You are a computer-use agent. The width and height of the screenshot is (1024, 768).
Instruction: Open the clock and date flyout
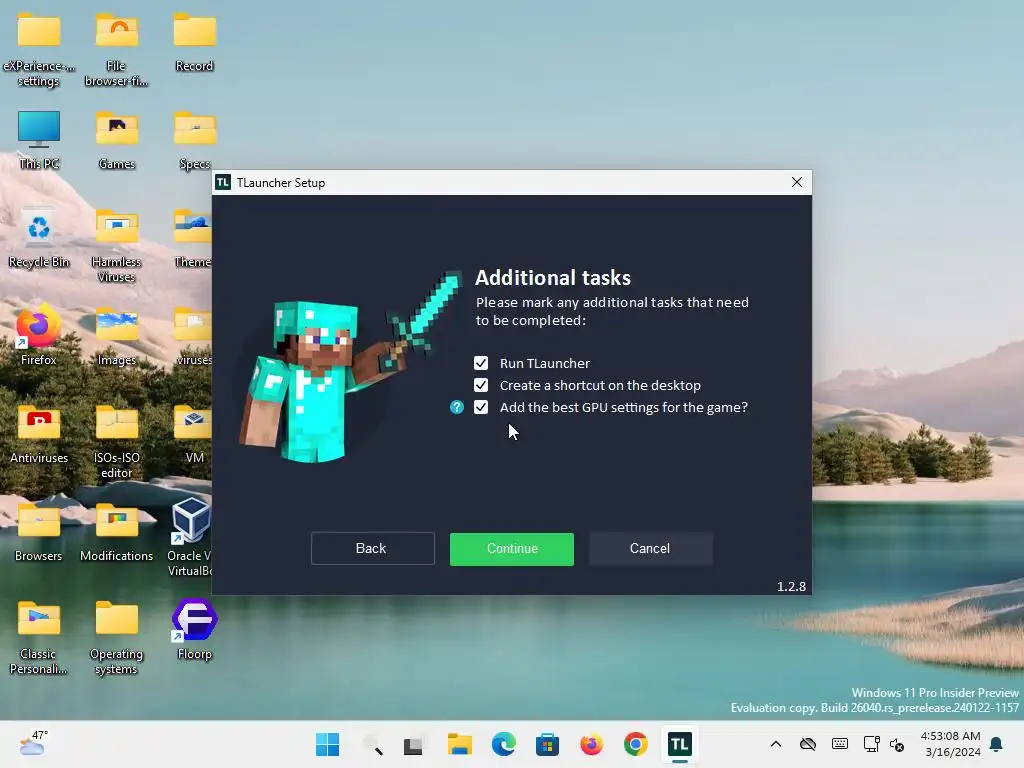point(951,744)
